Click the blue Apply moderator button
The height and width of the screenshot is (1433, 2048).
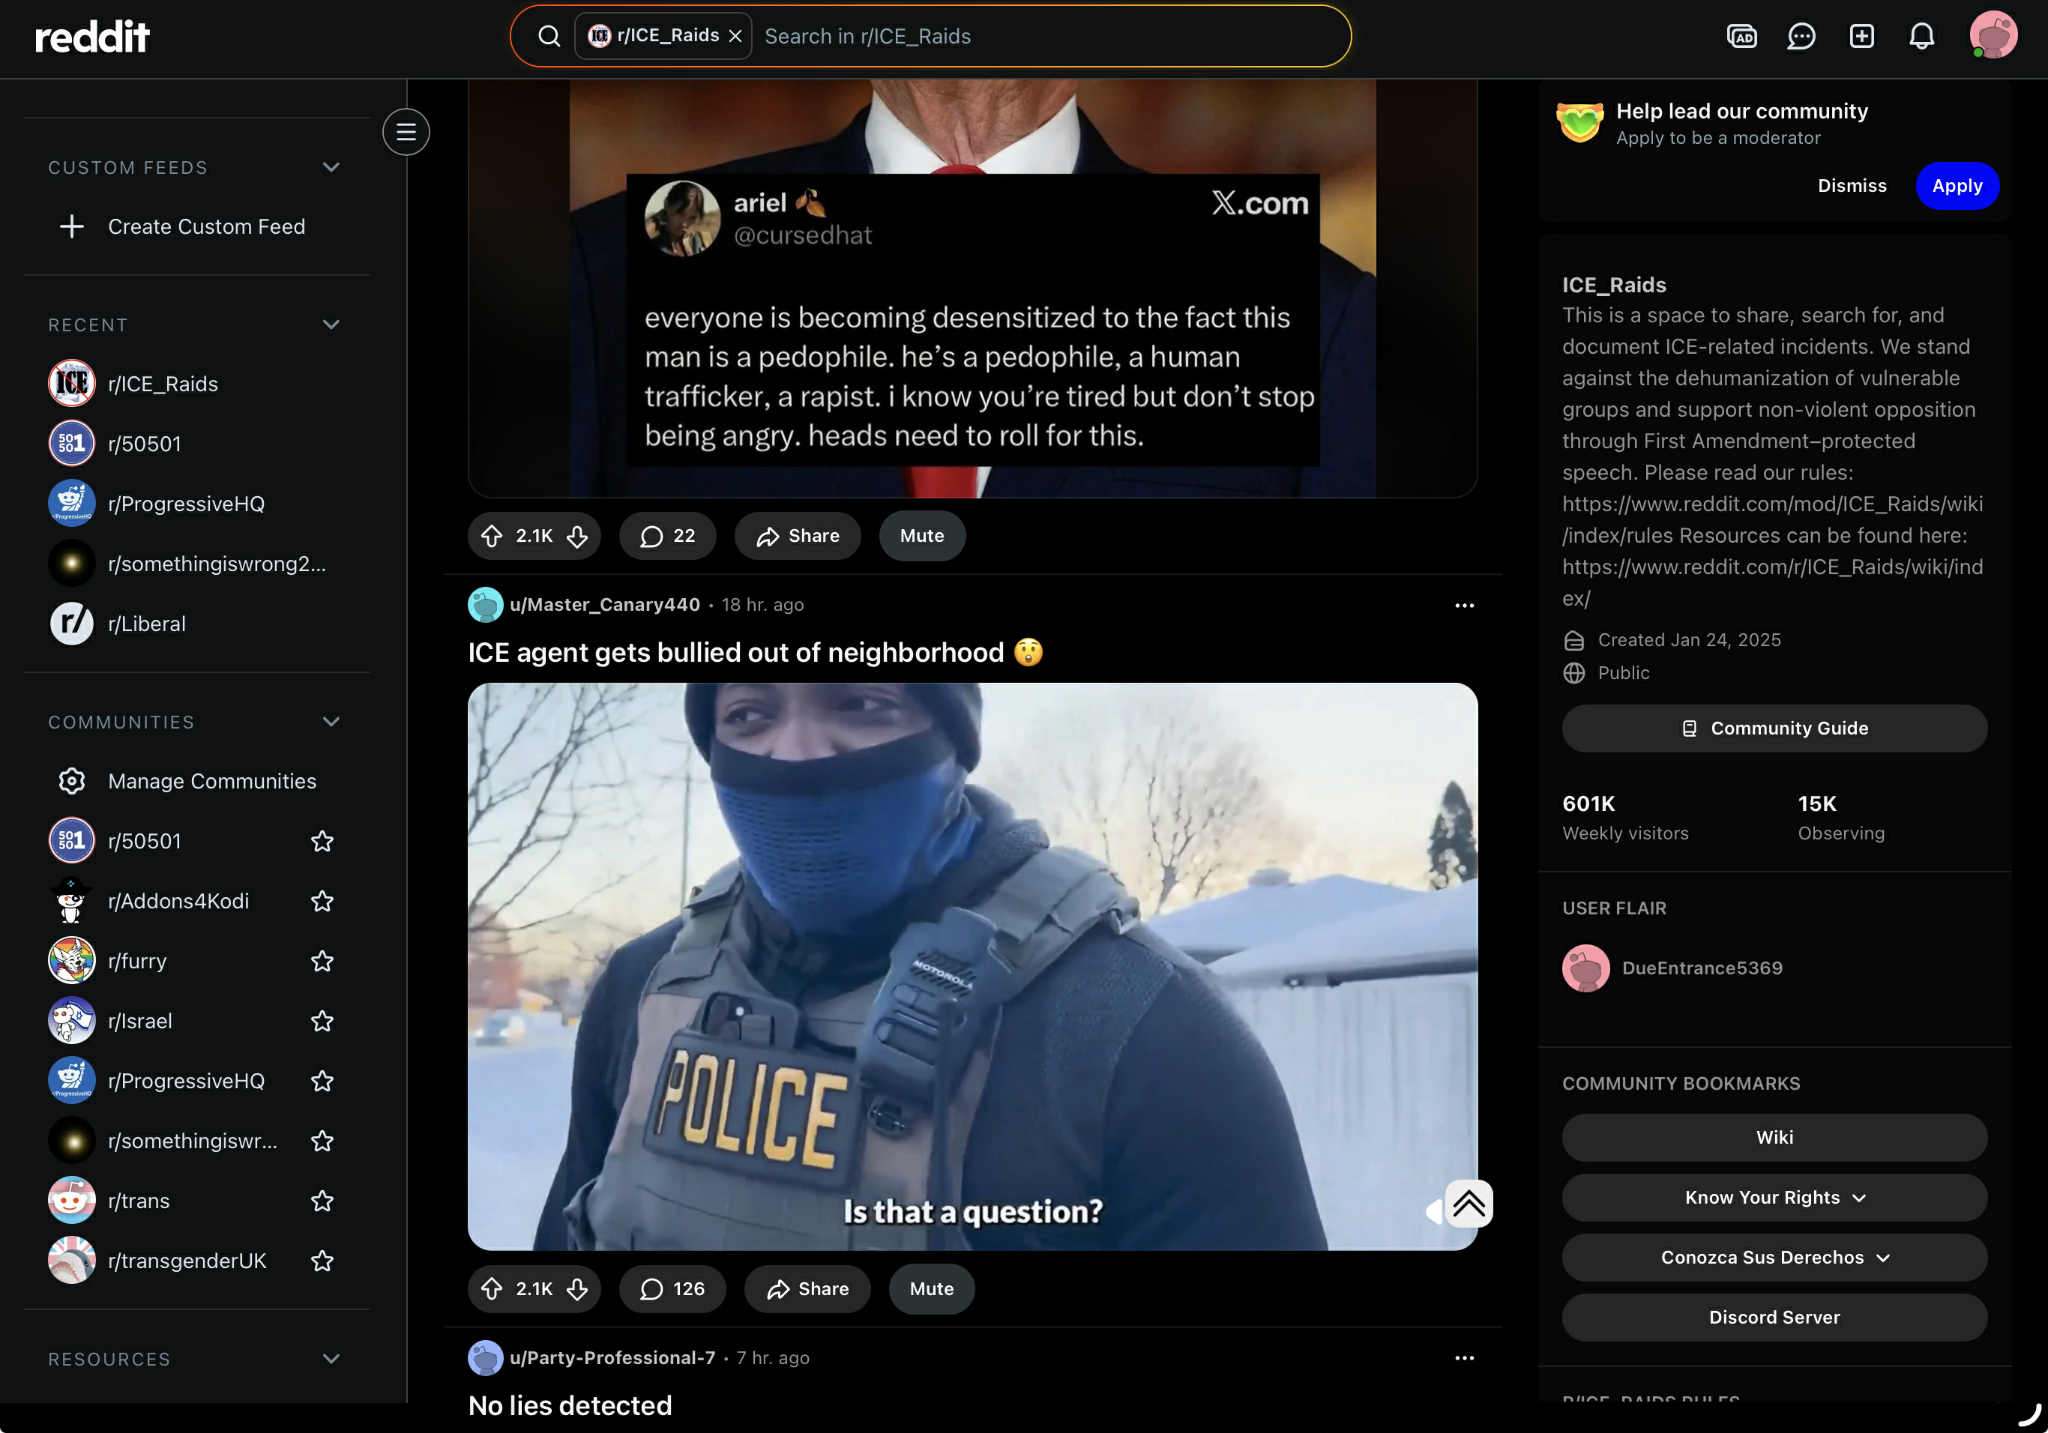[1956, 186]
